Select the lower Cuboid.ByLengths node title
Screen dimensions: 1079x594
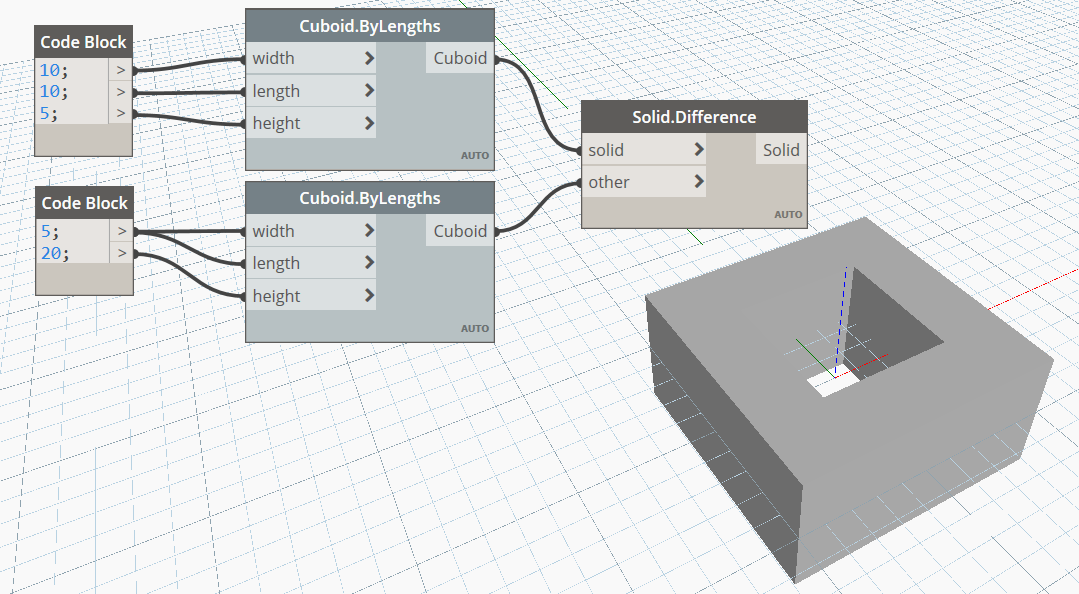pos(370,198)
